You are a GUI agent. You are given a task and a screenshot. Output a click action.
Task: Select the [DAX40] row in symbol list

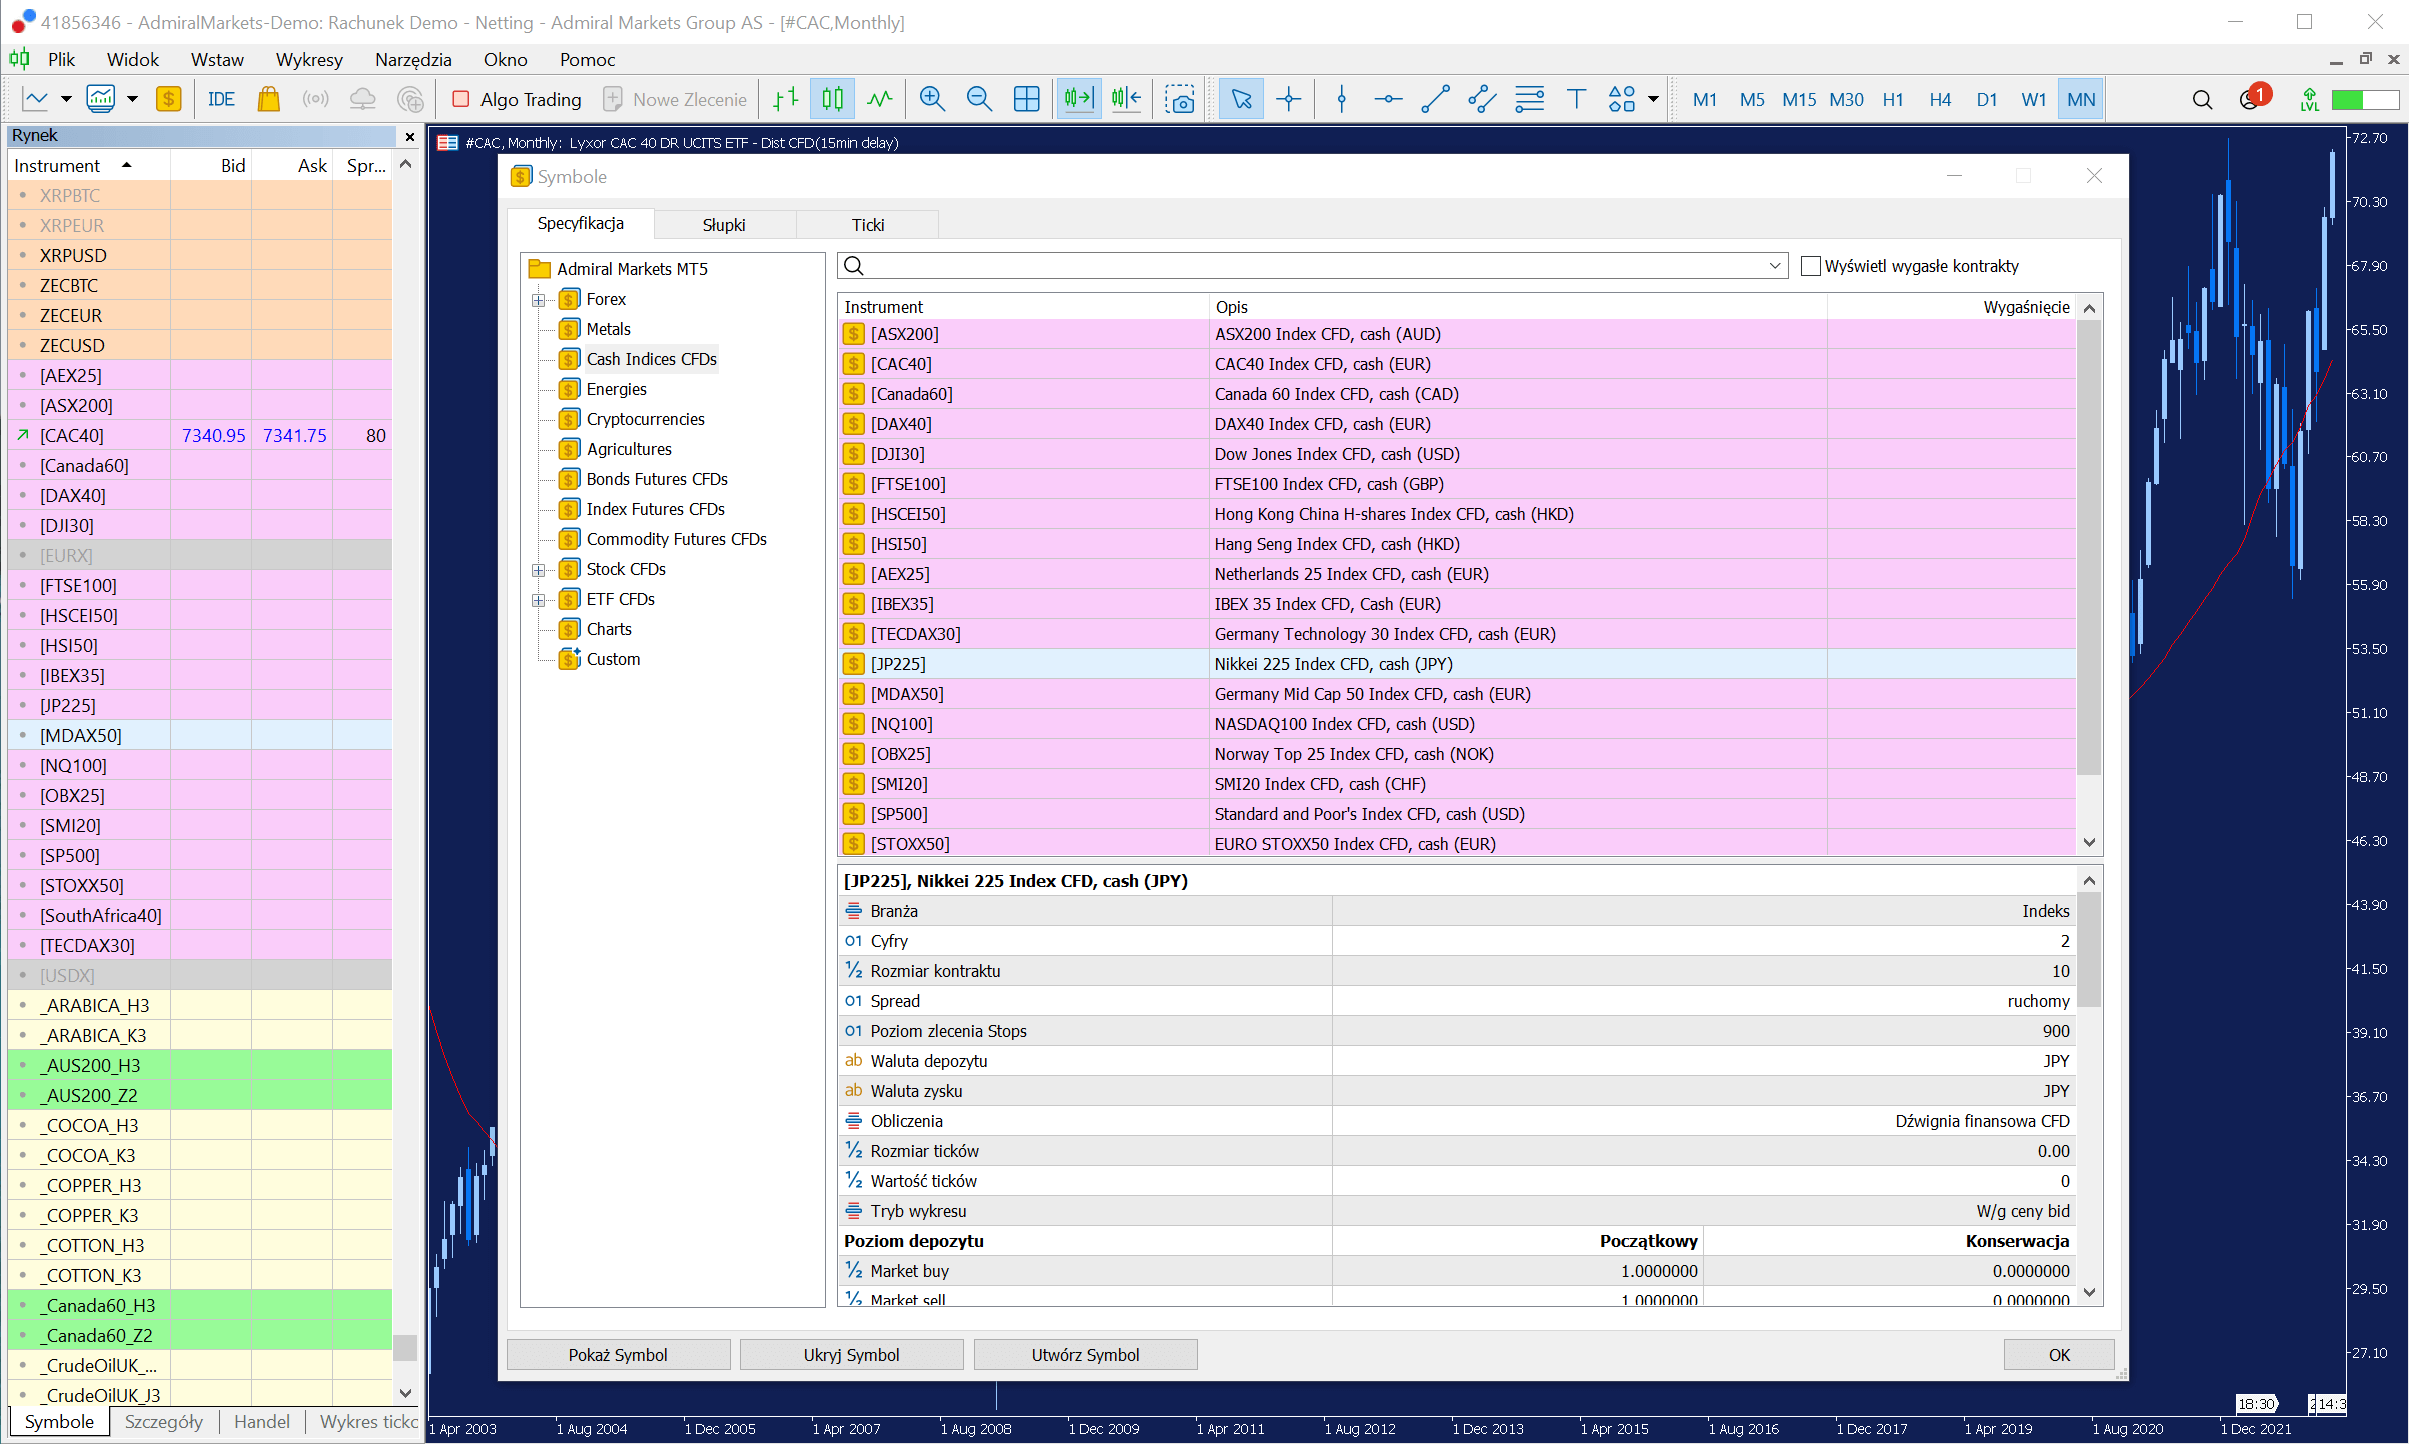click(x=1457, y=424)
